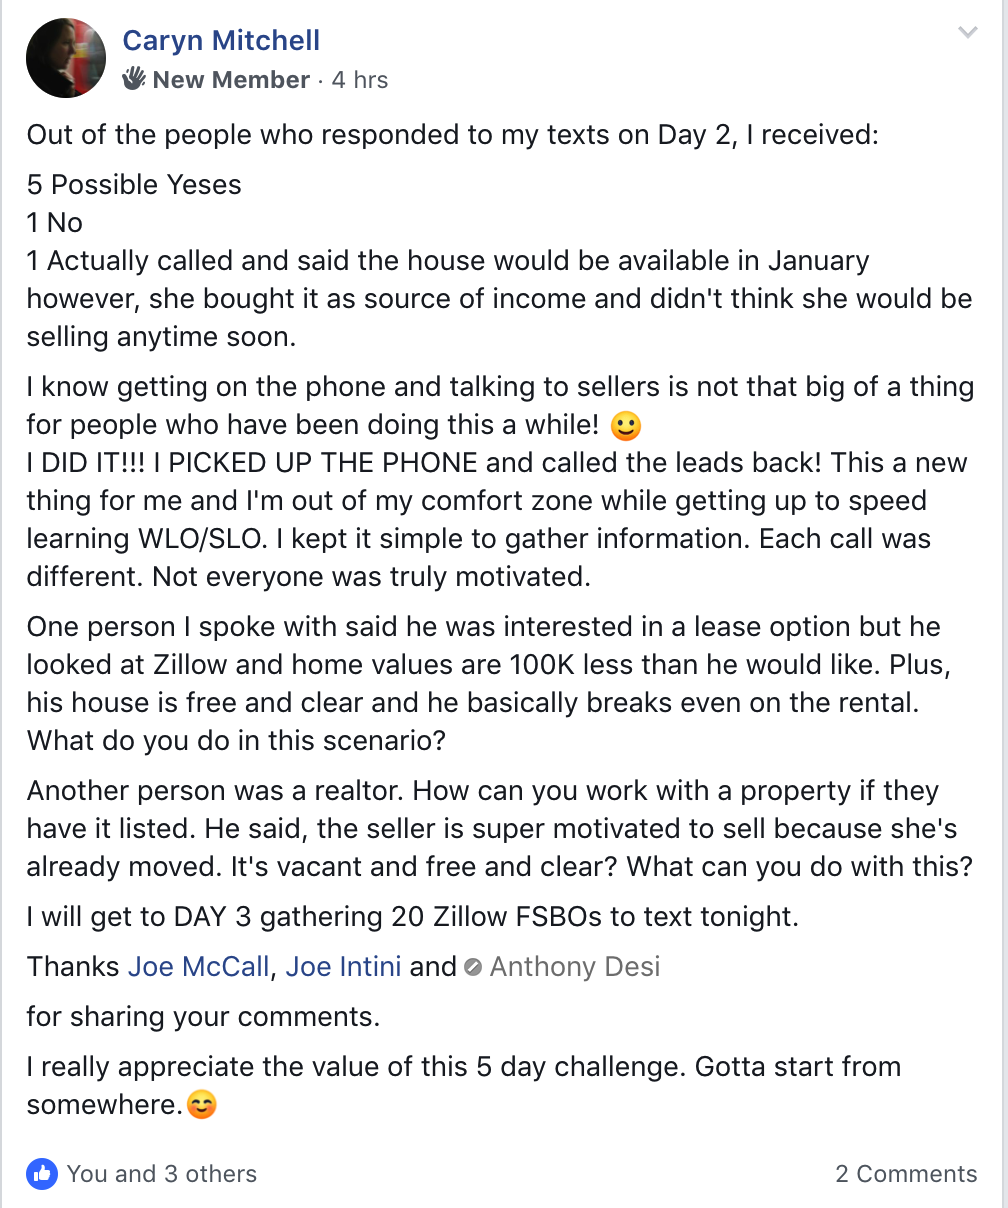This screenshot has height=1208, width=1008.
Task: Open the post via 4 hrs timestamp
Action: click(x=360, y=80)
